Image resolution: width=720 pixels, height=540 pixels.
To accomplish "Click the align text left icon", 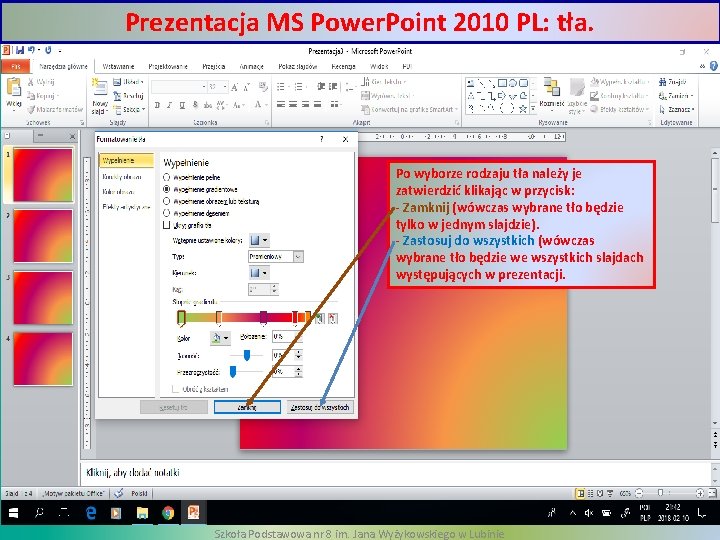I will [281, 104].
